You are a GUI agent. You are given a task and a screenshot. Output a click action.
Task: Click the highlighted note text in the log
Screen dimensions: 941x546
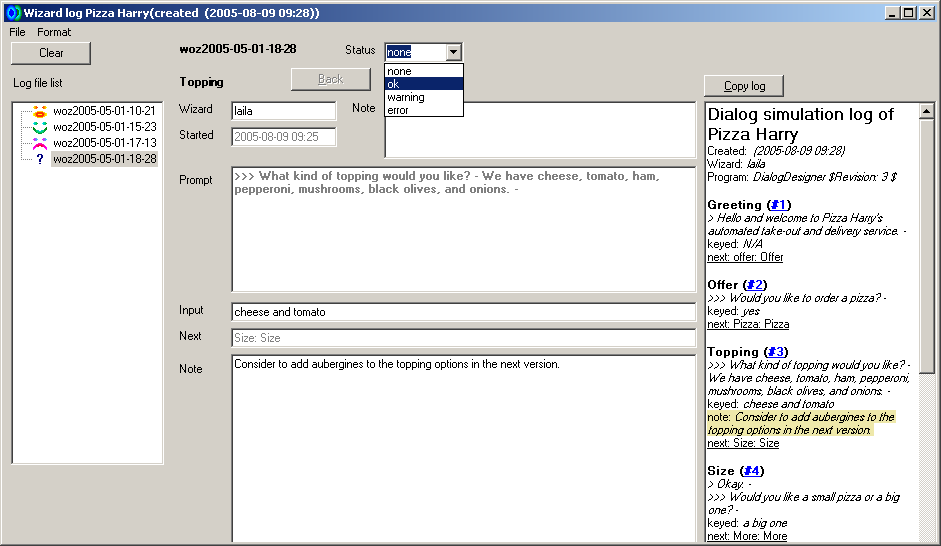coord(801,424)
